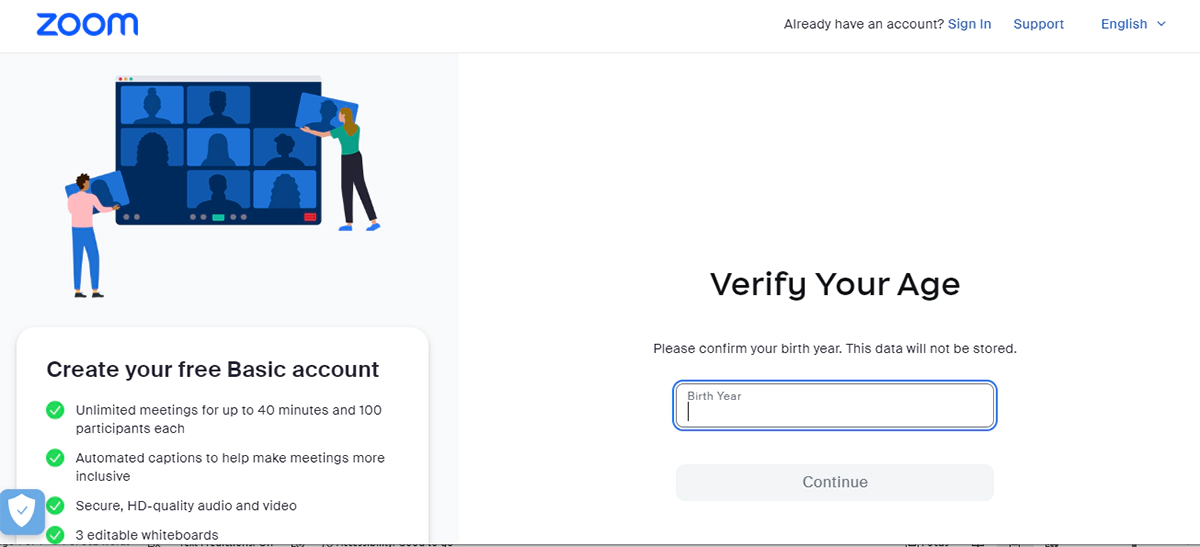Click the Automated captions feature text
The height and width of the screenshot is (547, 1200).
click(x=230, y=467)
